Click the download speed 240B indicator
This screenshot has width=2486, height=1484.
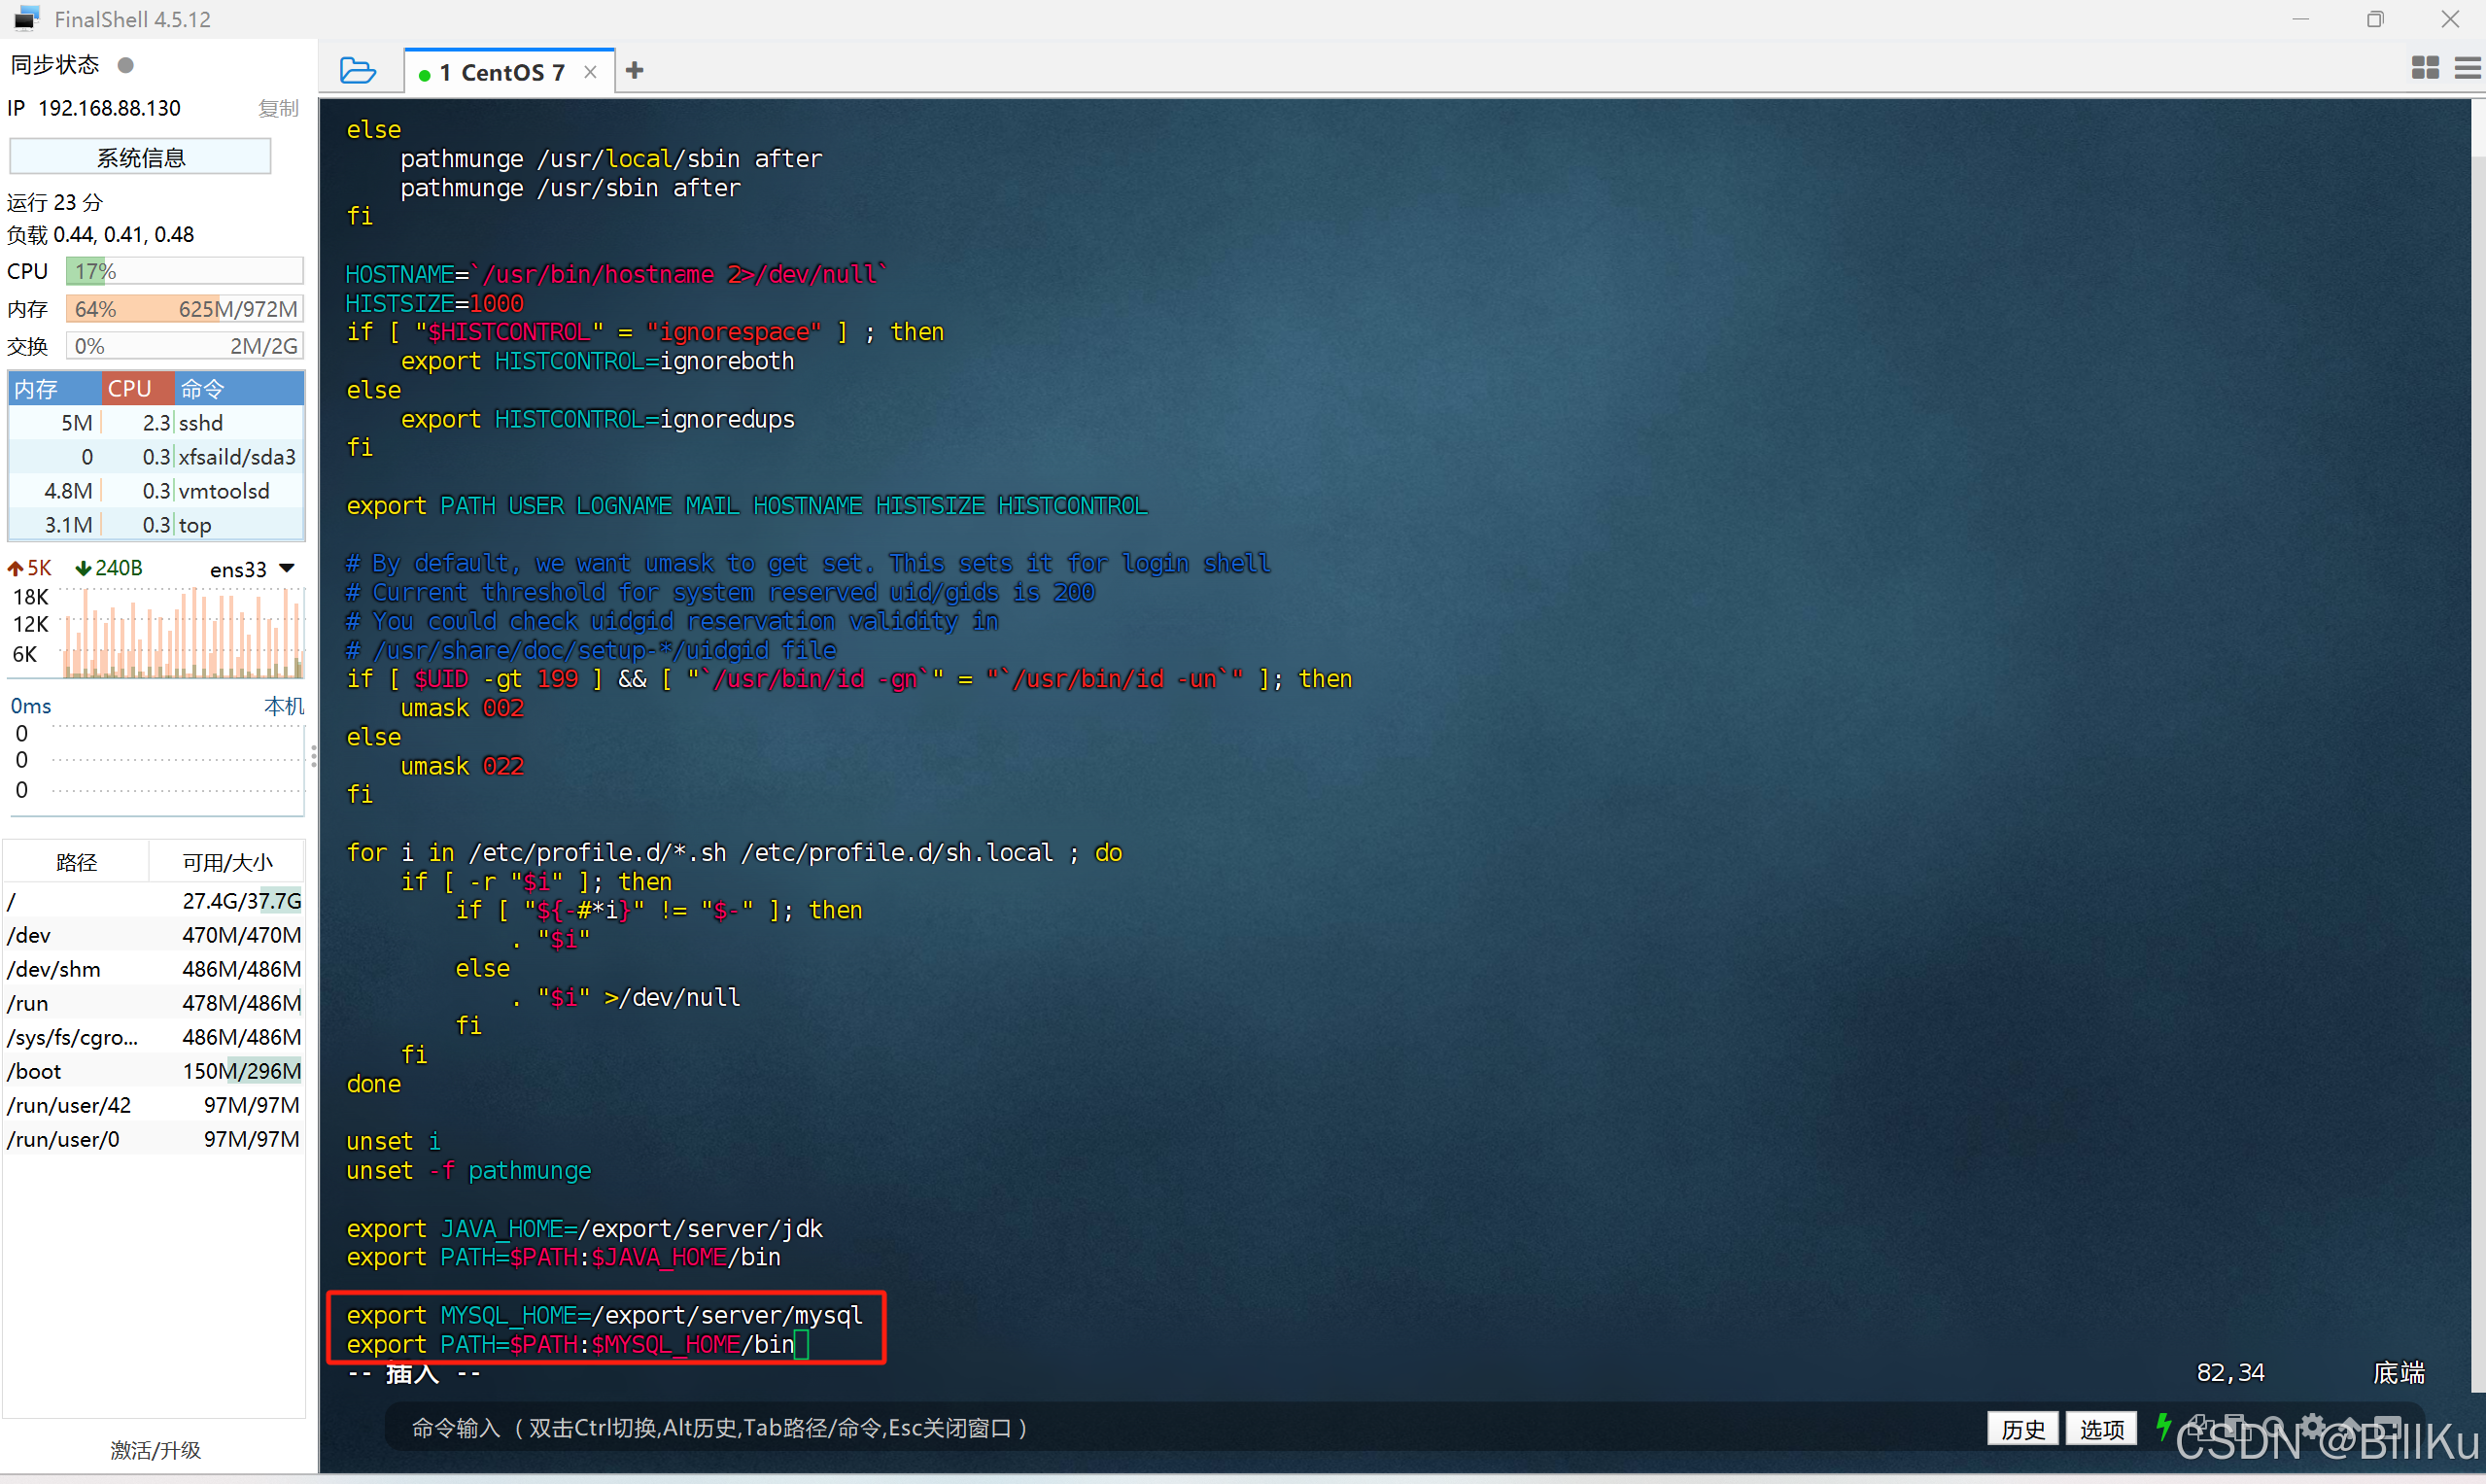109,568
